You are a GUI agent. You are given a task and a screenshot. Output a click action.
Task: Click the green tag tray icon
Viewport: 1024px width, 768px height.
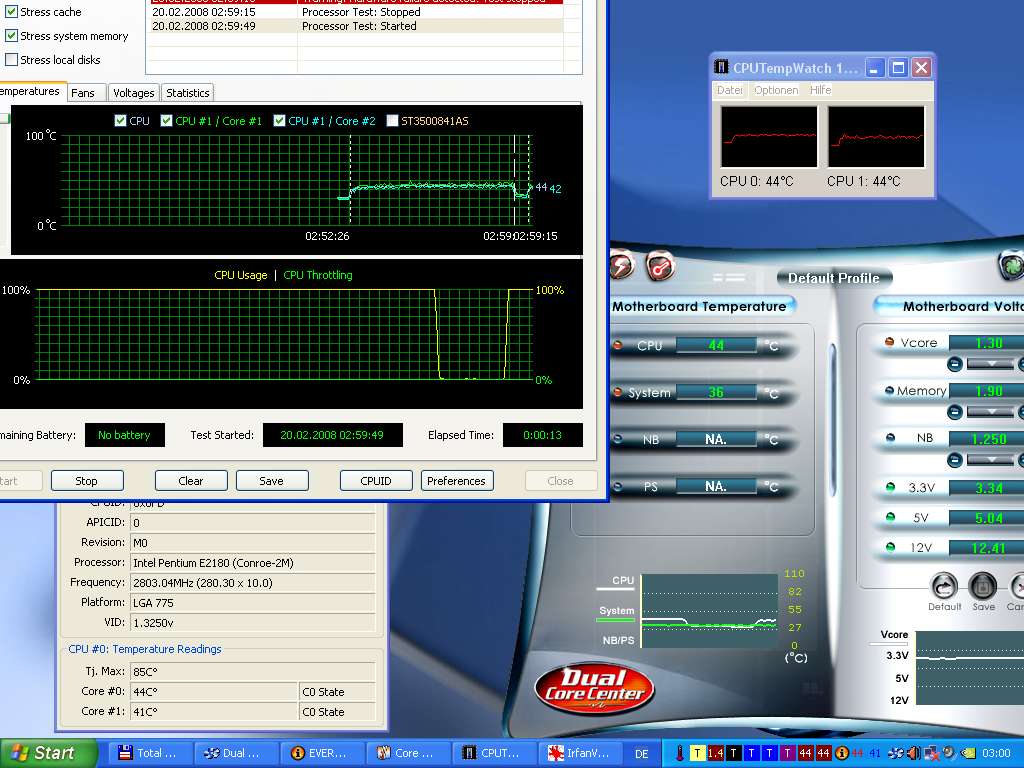pyautogui.click(x=968, y=753)
